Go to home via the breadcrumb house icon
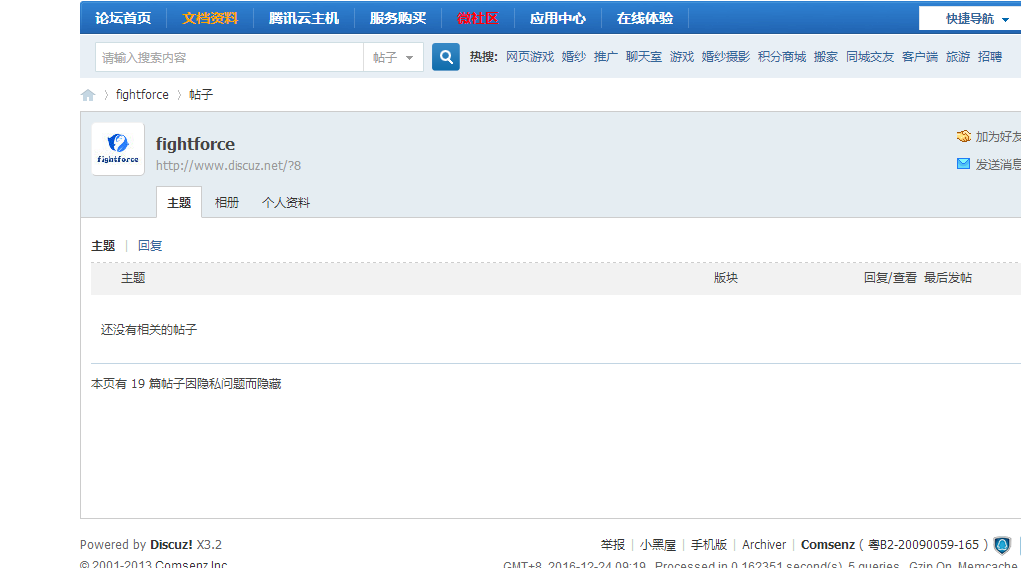Image resolution: width=1021 pixels, height=568 pixels. [88, 95]
